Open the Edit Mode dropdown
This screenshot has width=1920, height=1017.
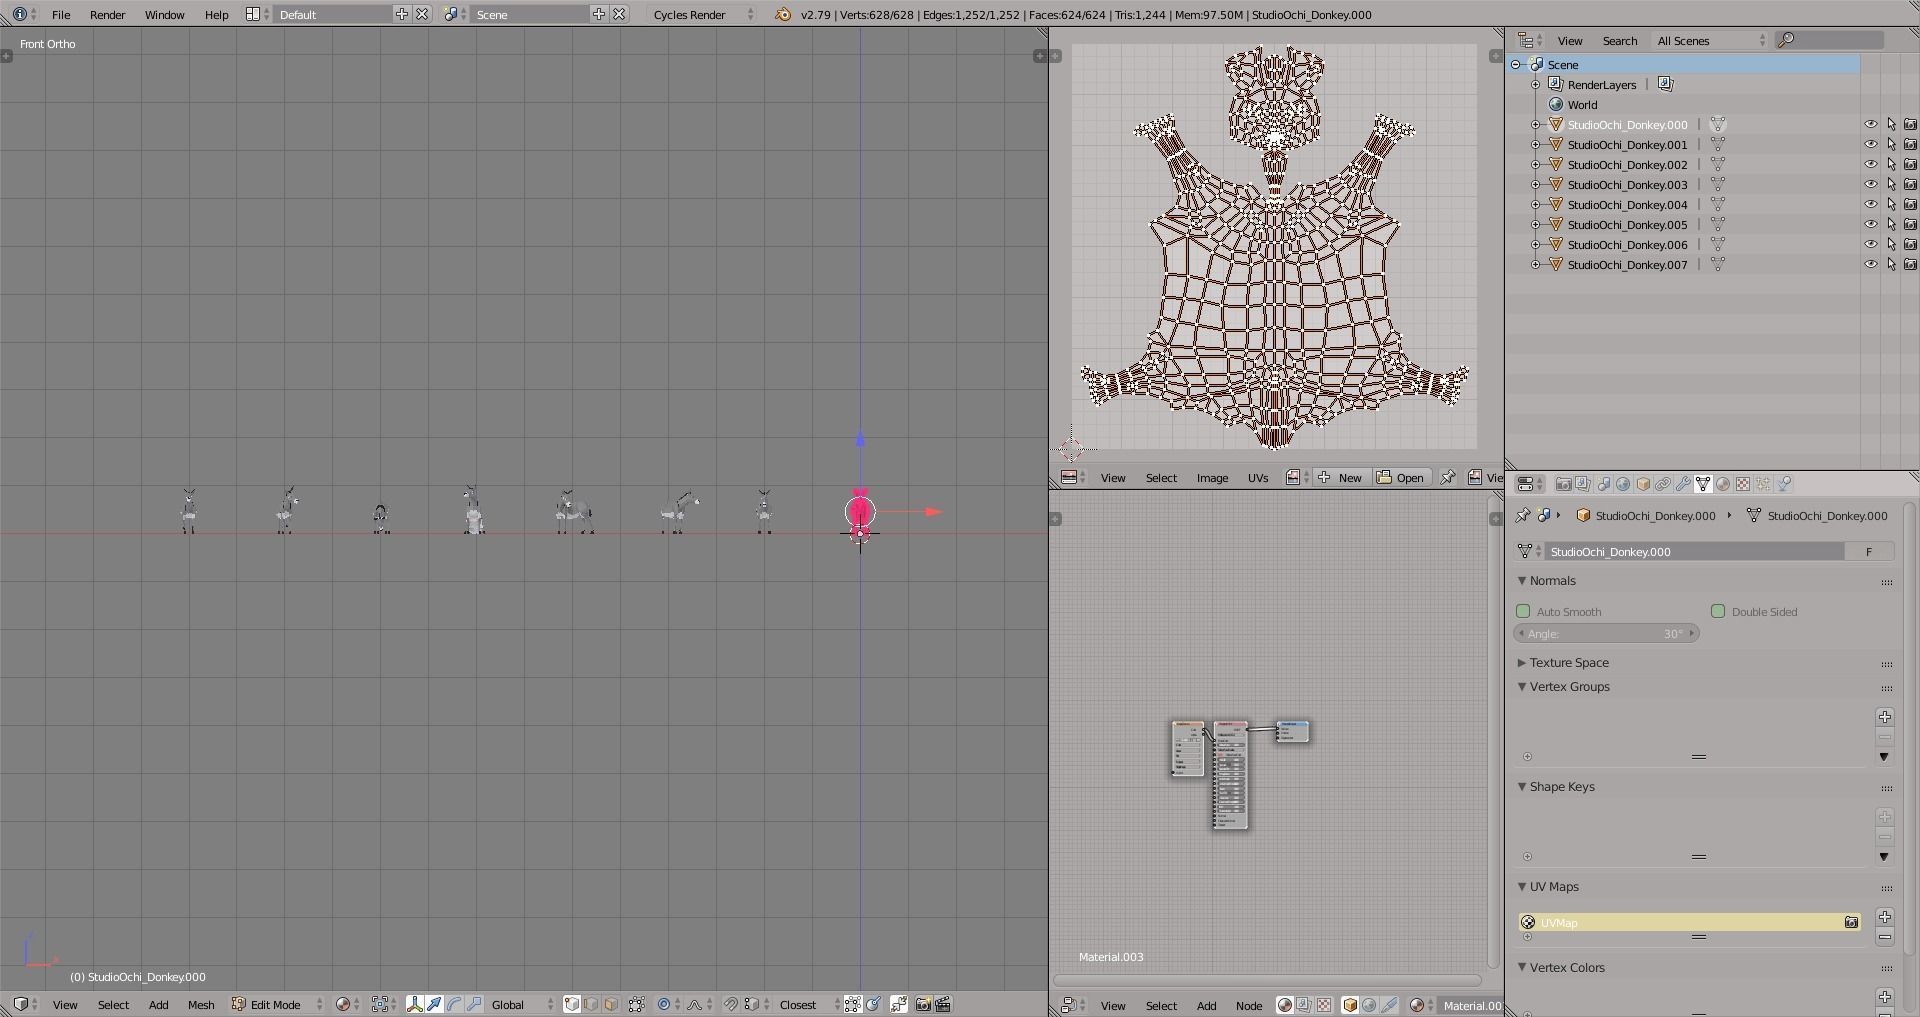click(x=278, y=1004)
